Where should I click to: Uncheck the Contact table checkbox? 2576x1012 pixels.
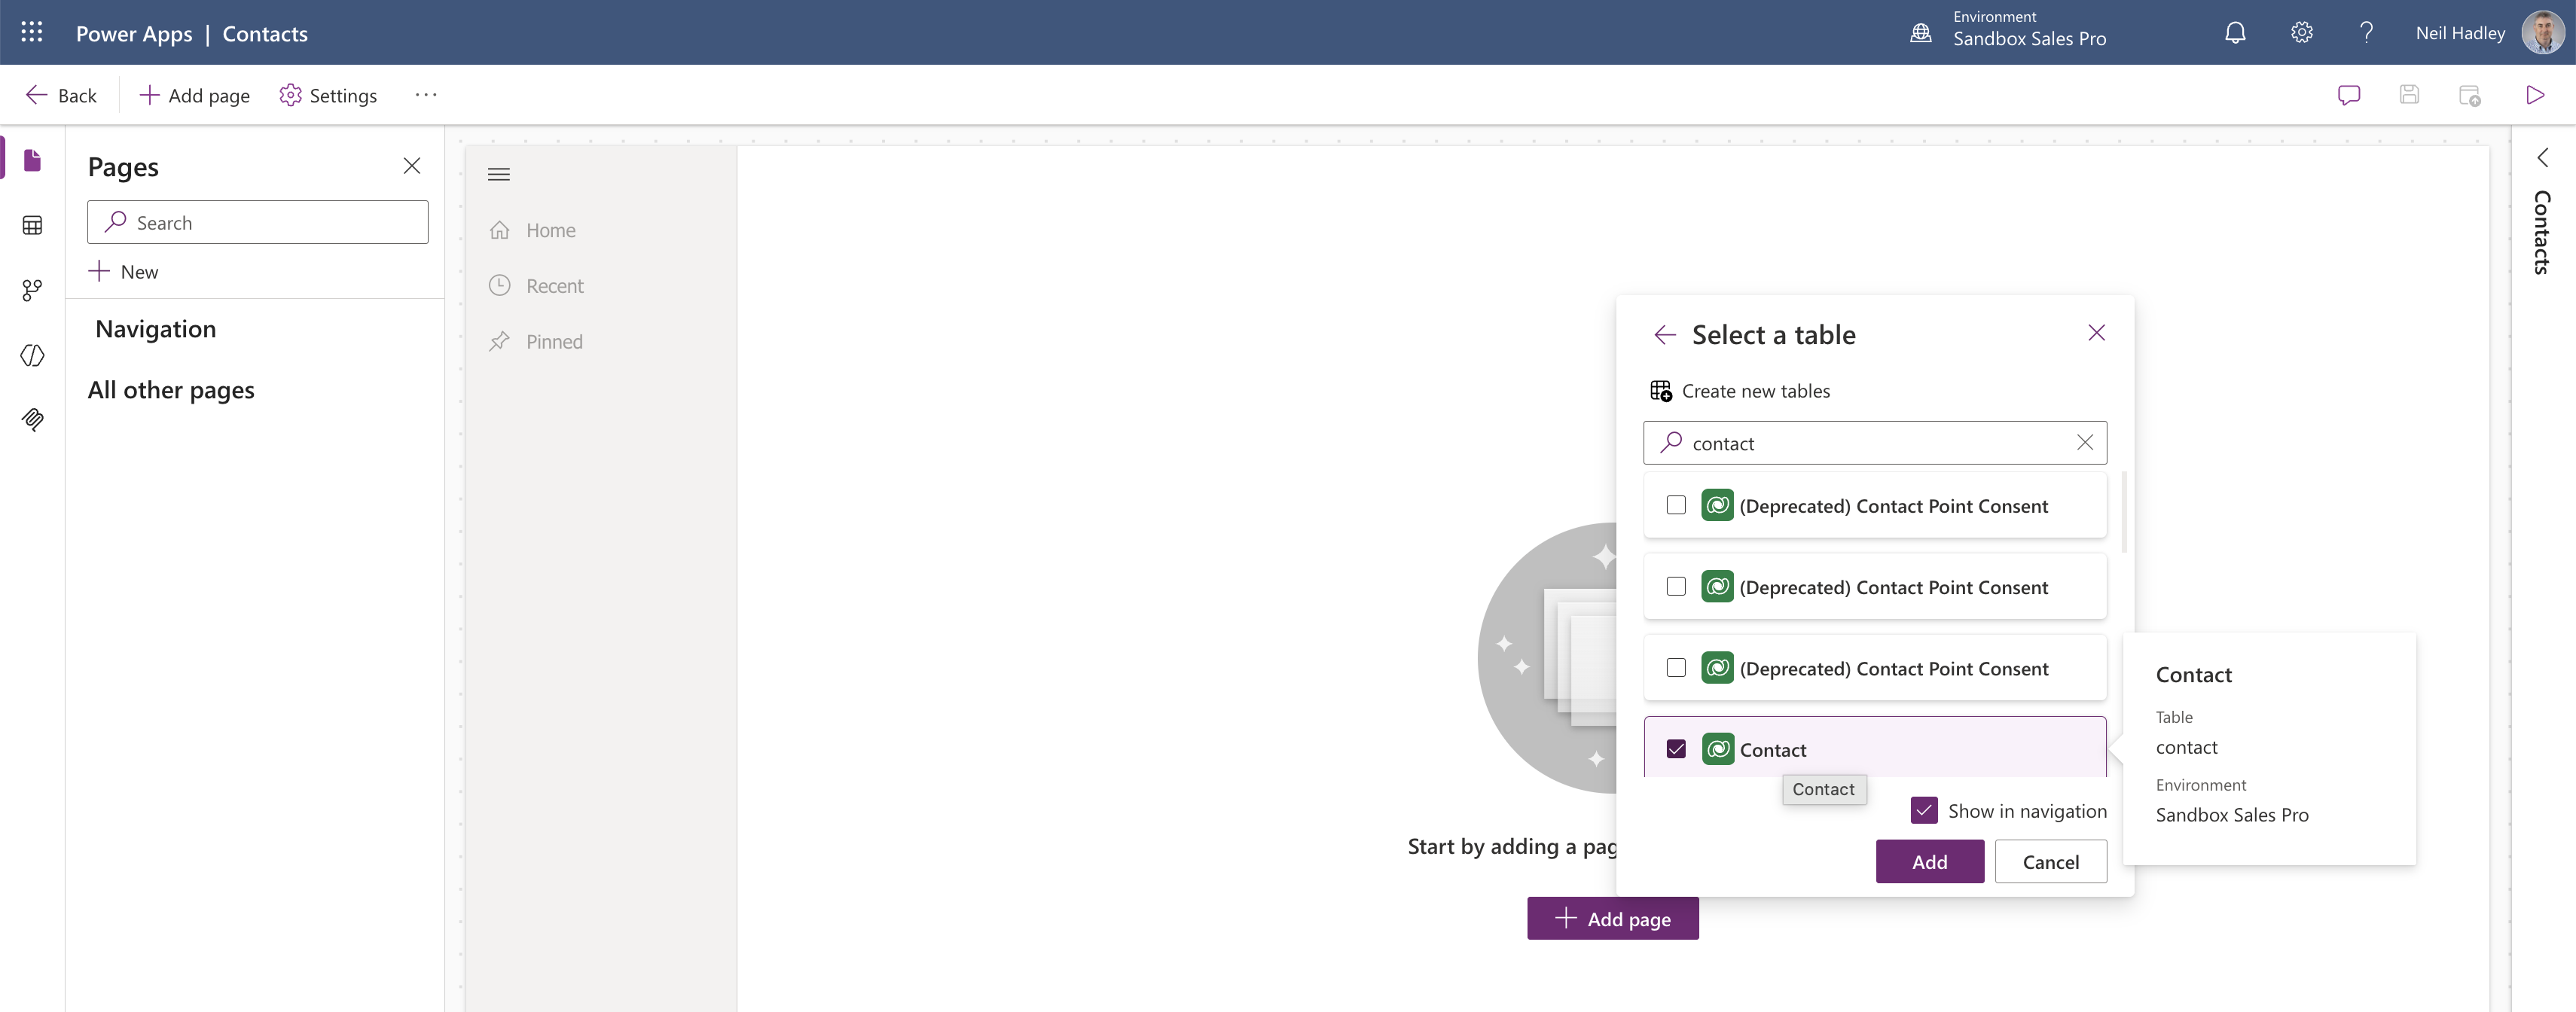click(x=1676, y=749)
